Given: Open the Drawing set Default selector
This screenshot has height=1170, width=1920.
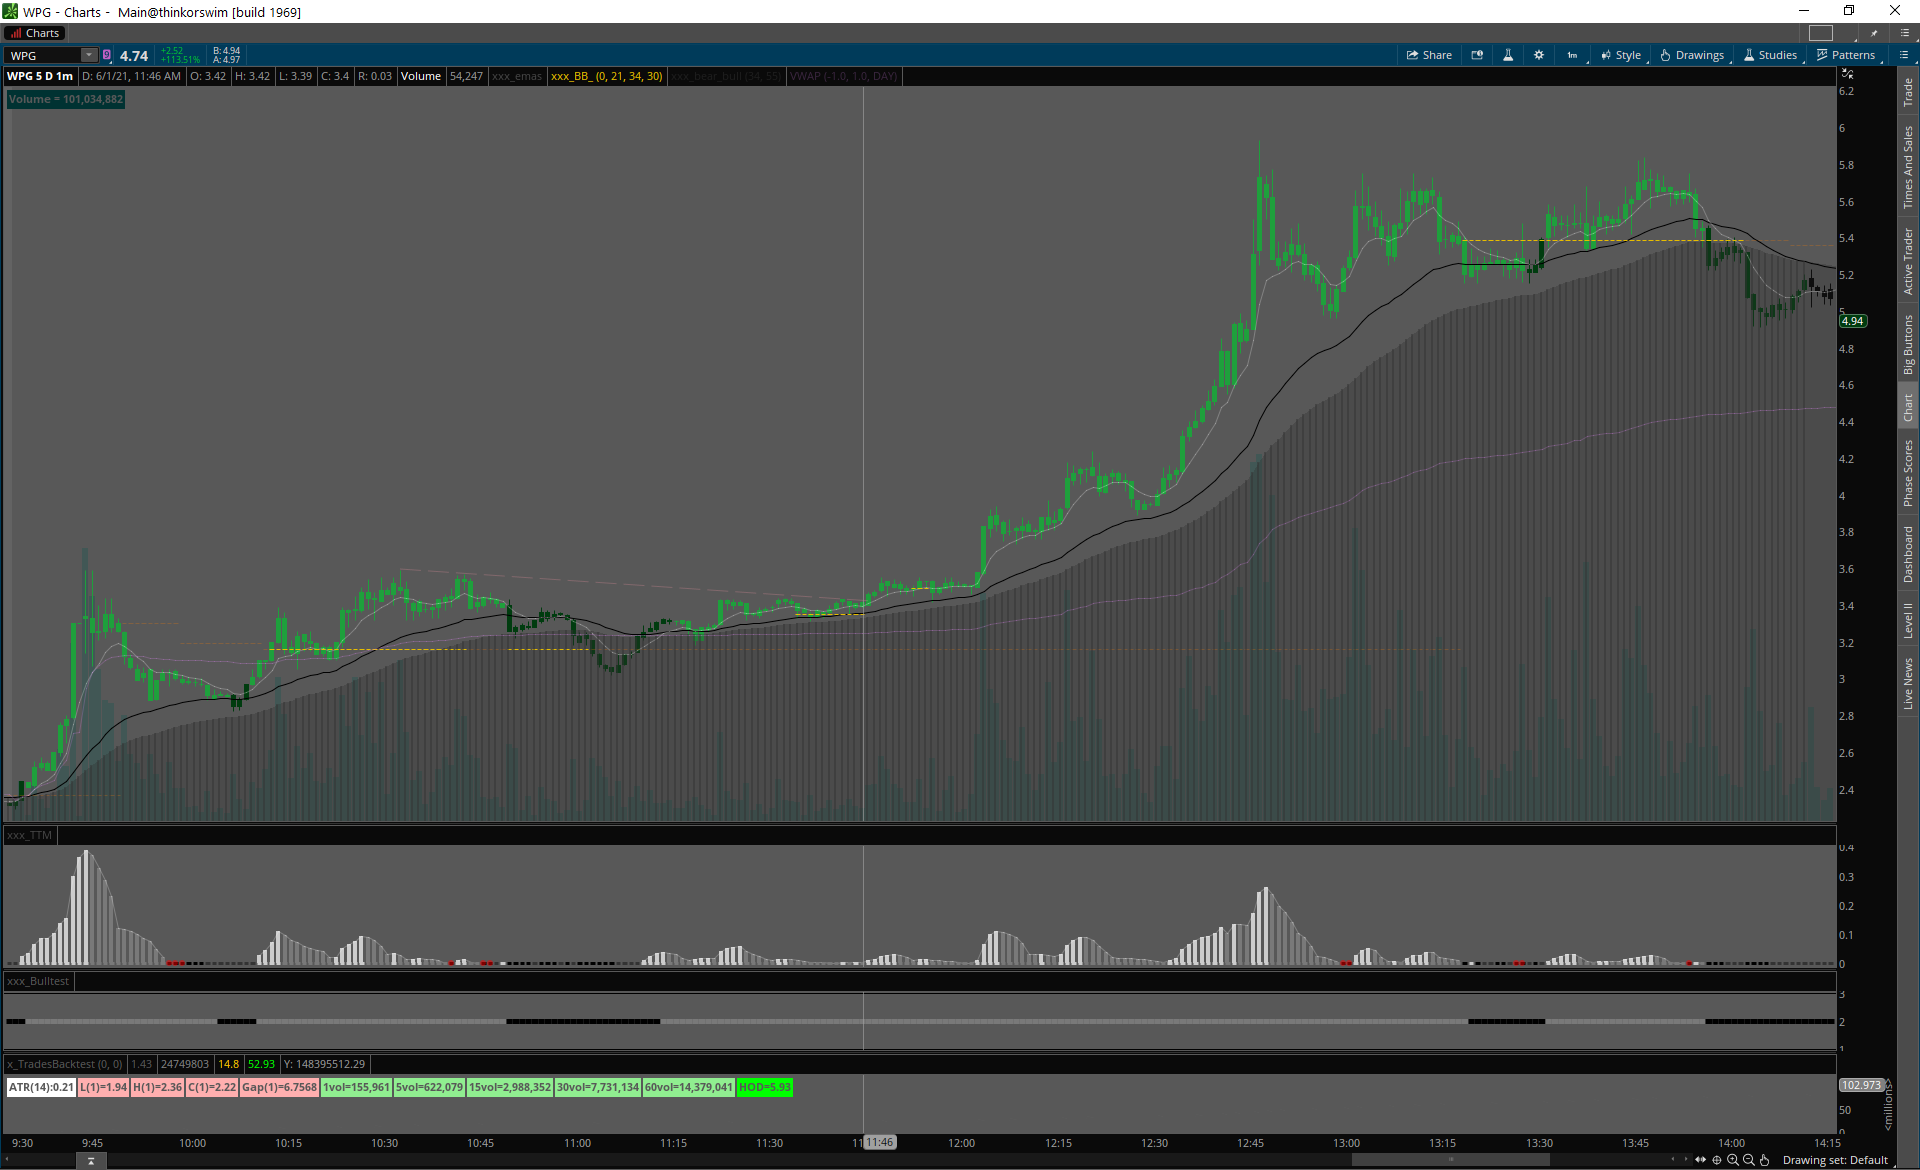Looking at the screenshot, I should click(x=1835, y=1160).
